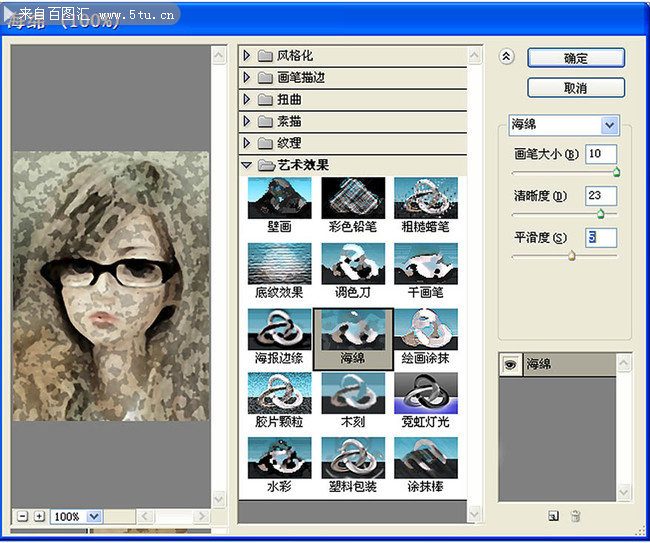Select the 壁画 (Fresco) filter thumbnail
The width and height of the screenshot is (650, 543).
(x=279, y=198)
